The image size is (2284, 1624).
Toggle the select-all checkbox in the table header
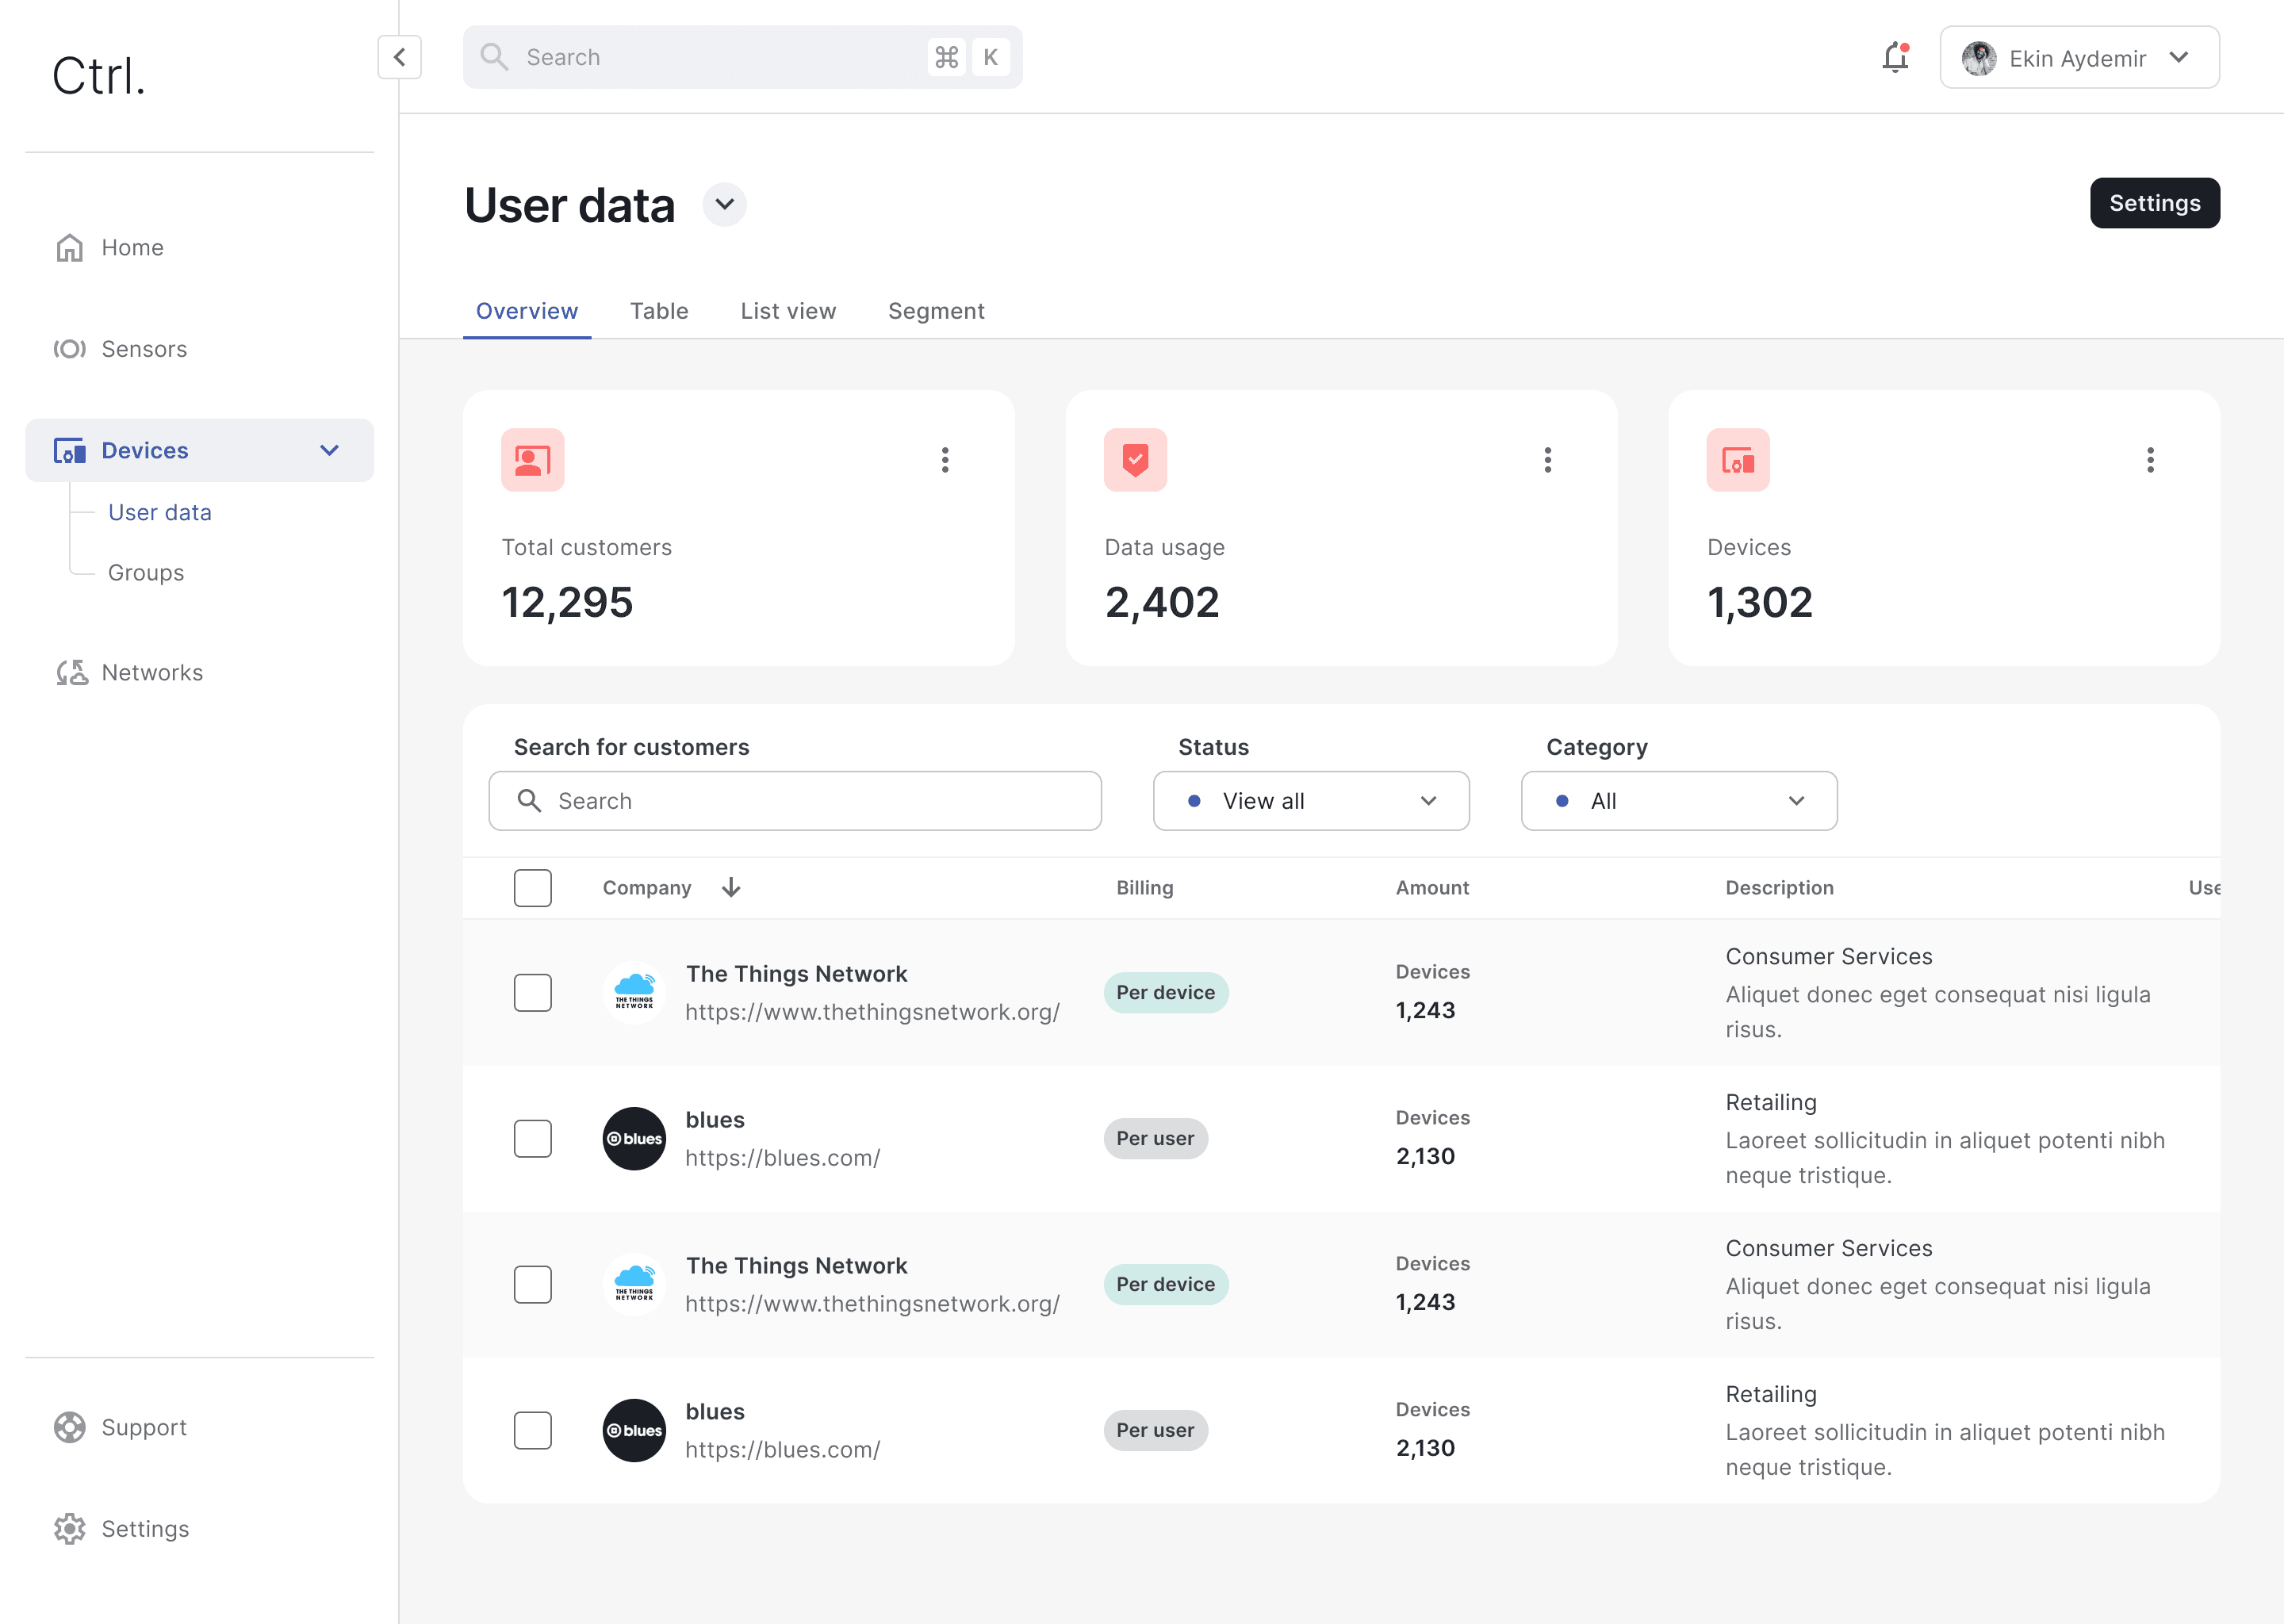(532, 887)
